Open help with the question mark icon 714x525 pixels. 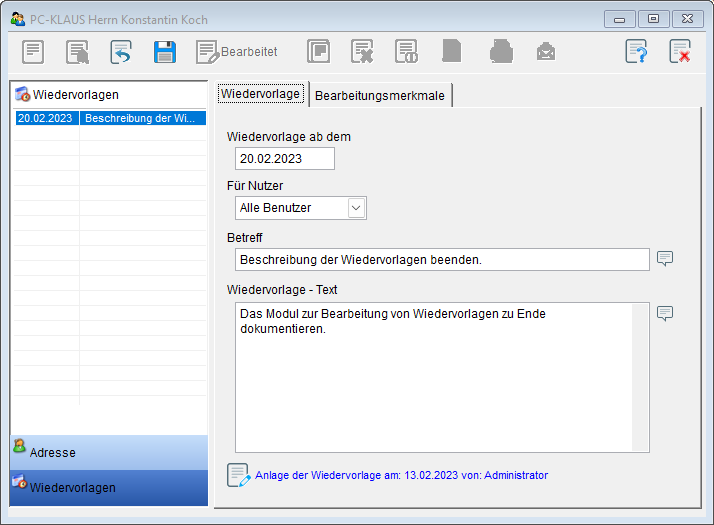click(636, 52)
